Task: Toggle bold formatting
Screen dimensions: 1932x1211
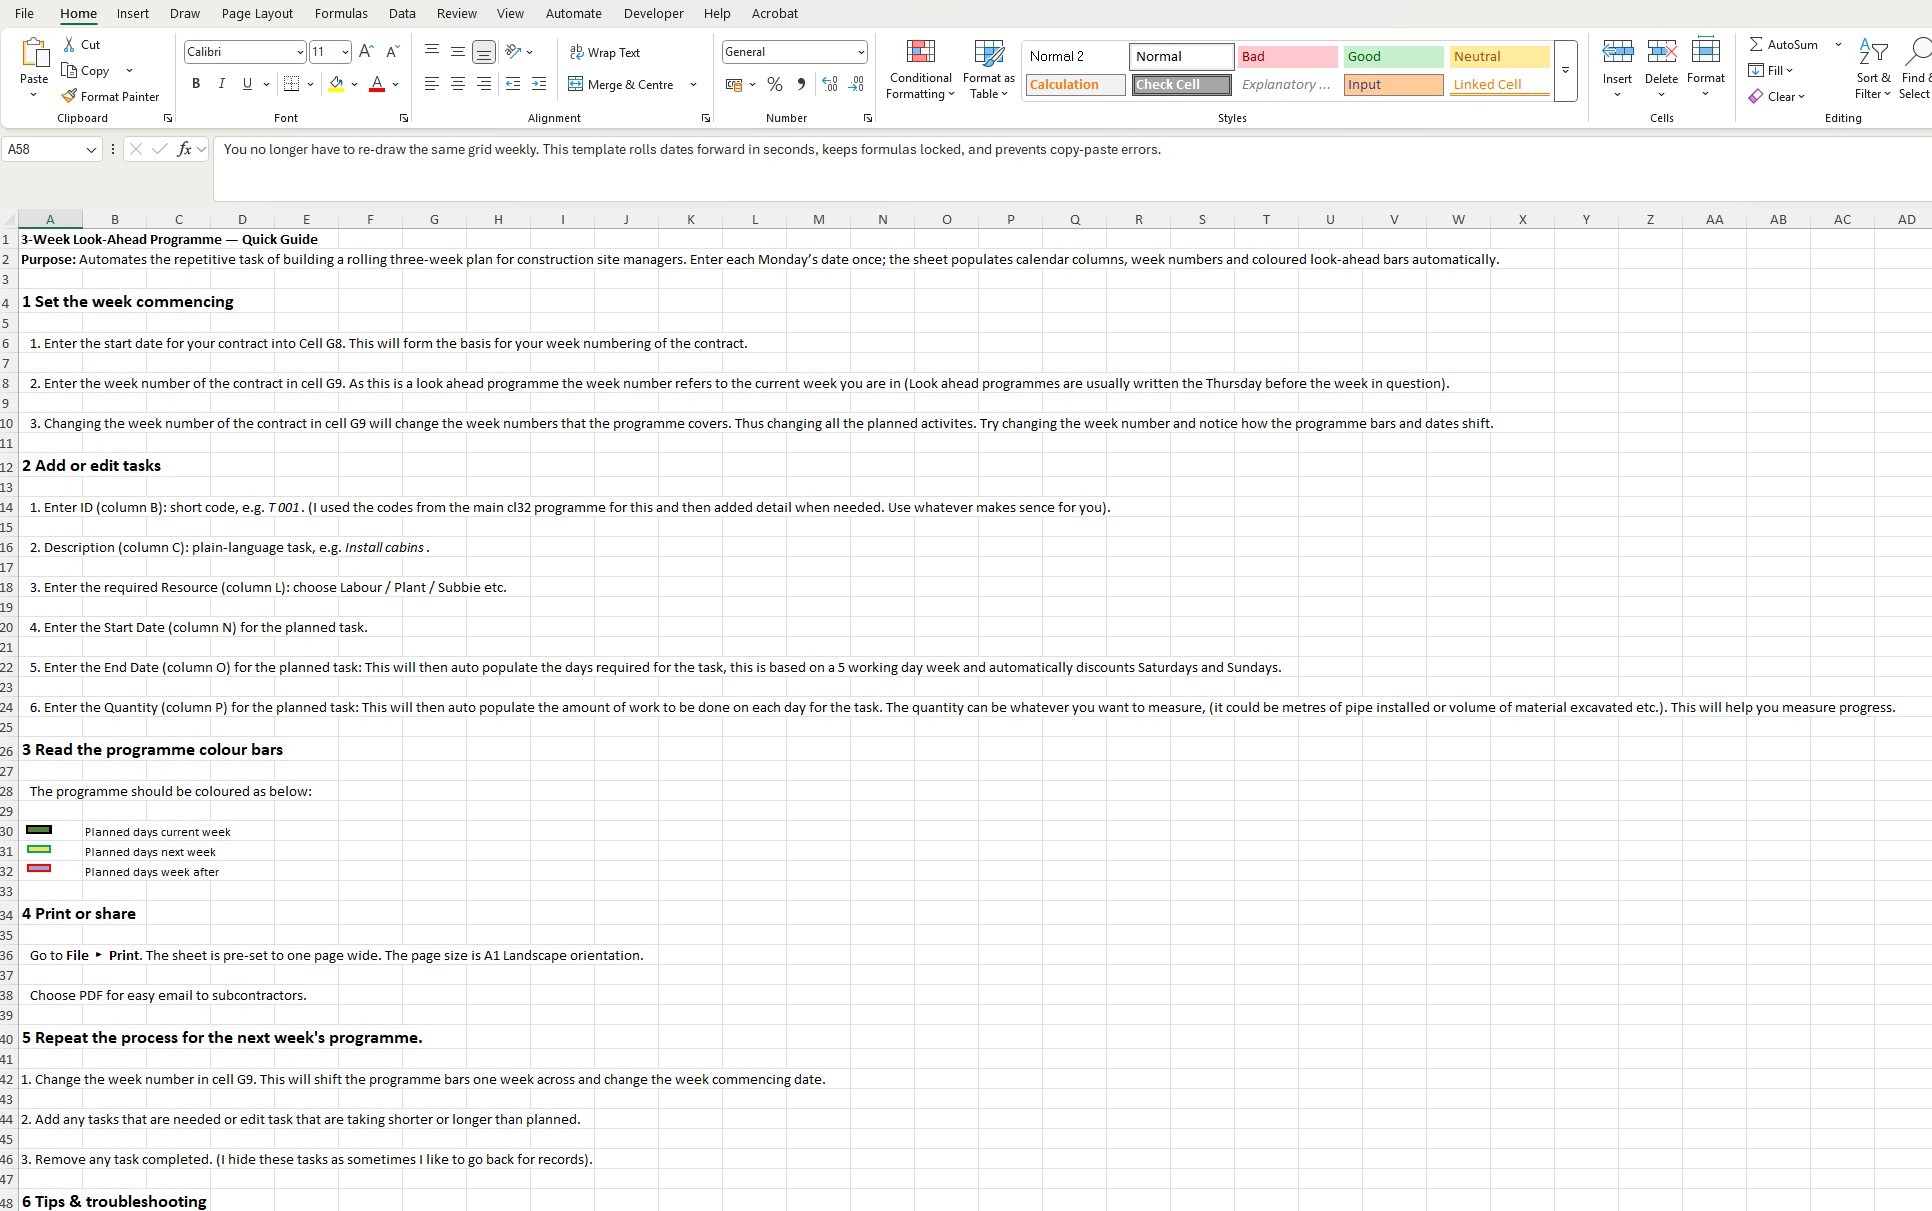Action: pos(196,84)
